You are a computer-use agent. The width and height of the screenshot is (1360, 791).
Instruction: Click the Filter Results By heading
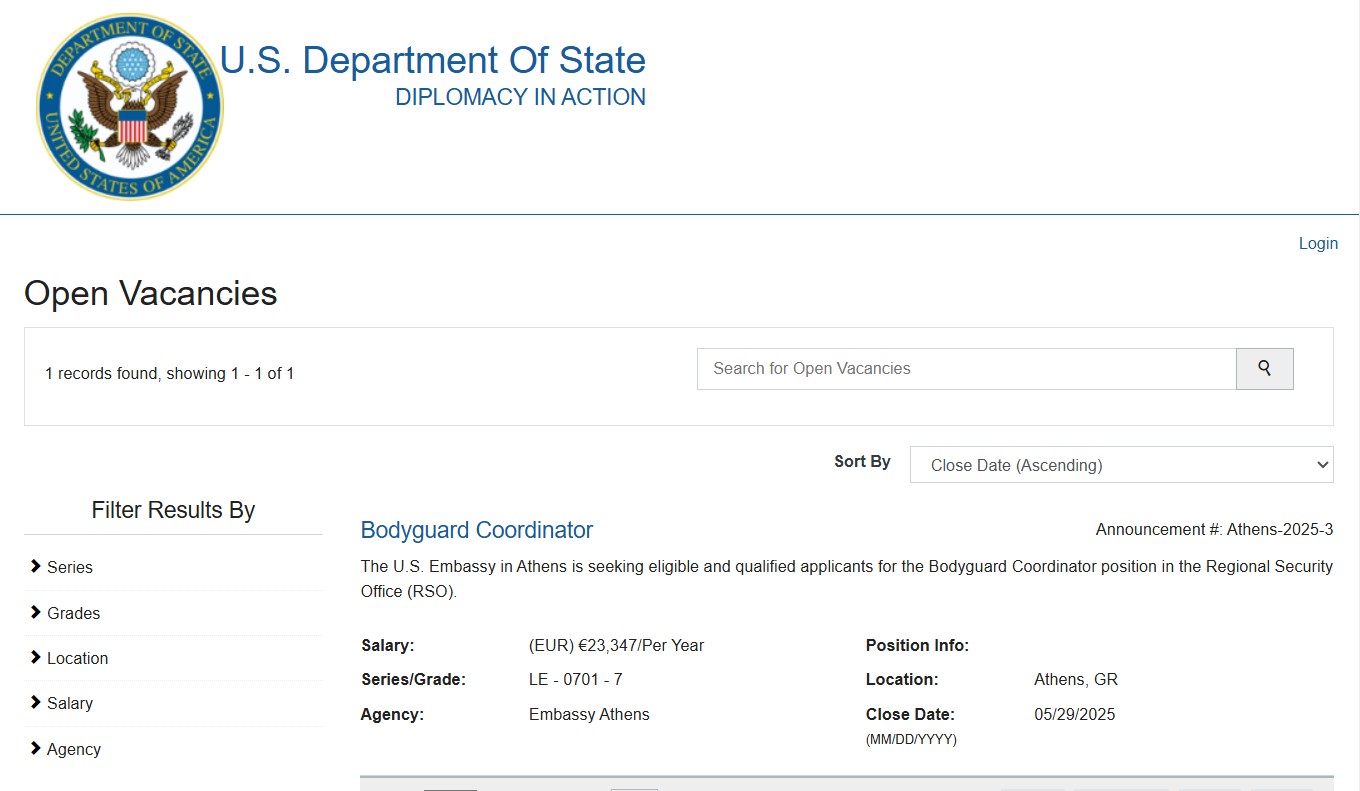[173, 510]
